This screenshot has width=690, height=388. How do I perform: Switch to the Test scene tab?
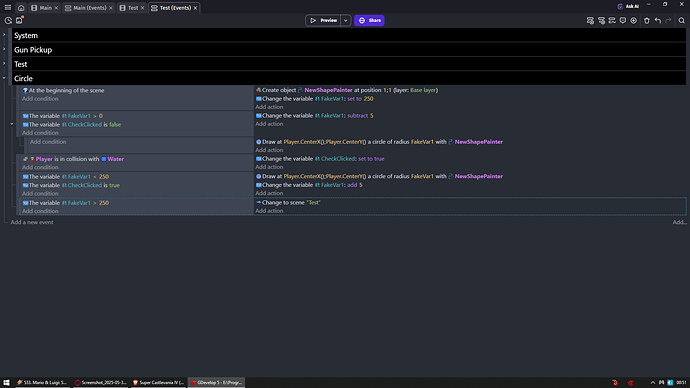(129, 8)
